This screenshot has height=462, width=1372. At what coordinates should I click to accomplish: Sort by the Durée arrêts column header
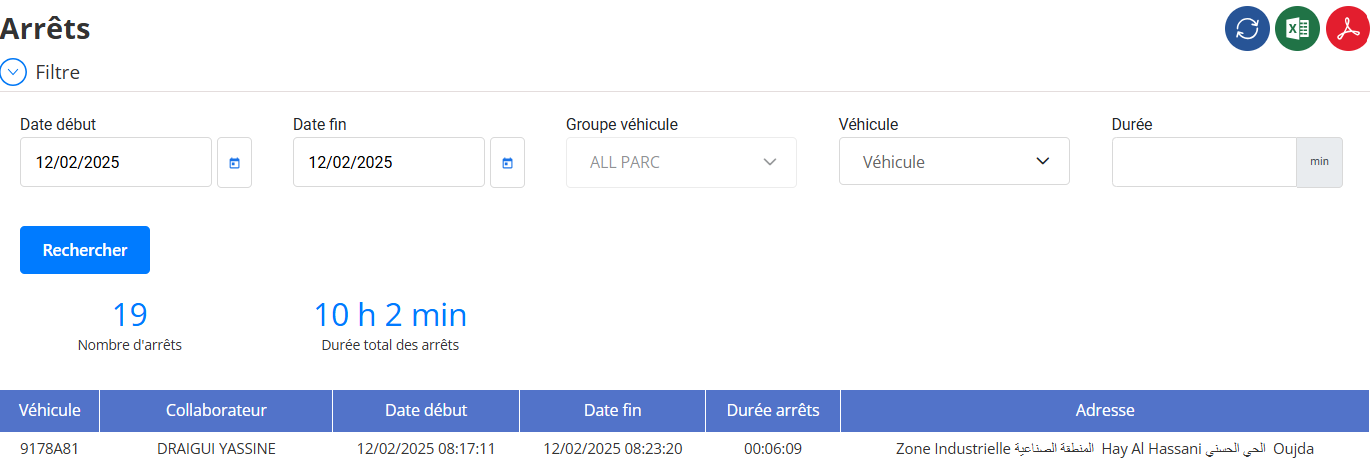[773, 410]
